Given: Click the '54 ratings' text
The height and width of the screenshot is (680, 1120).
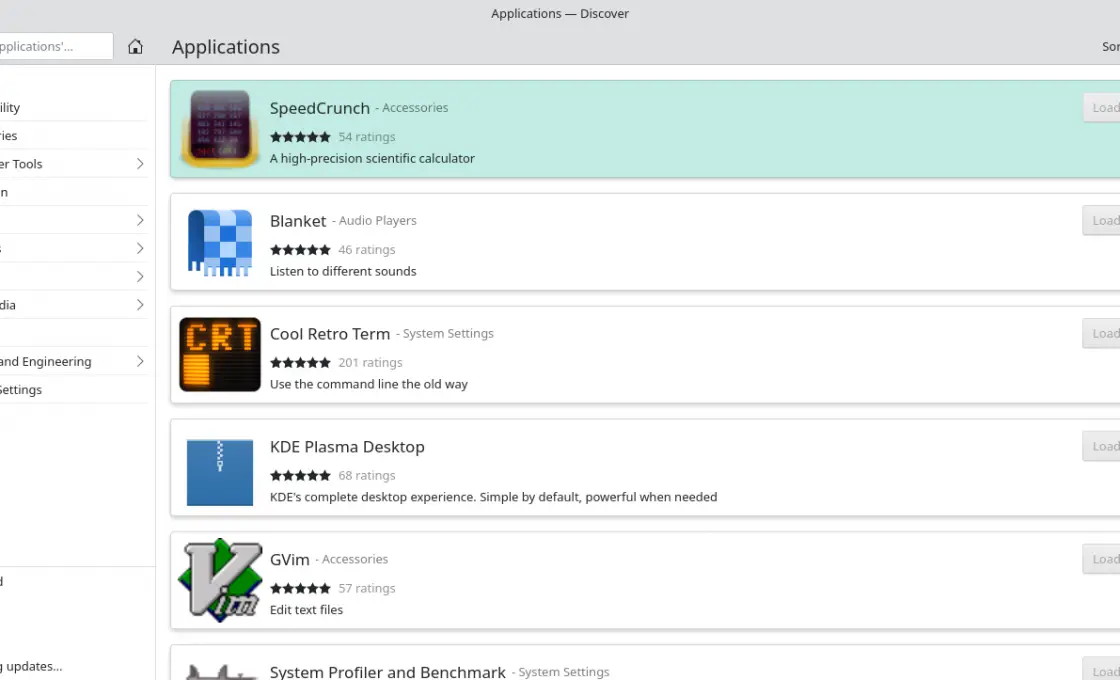Looking at the screenshot, I should [366, 136].
